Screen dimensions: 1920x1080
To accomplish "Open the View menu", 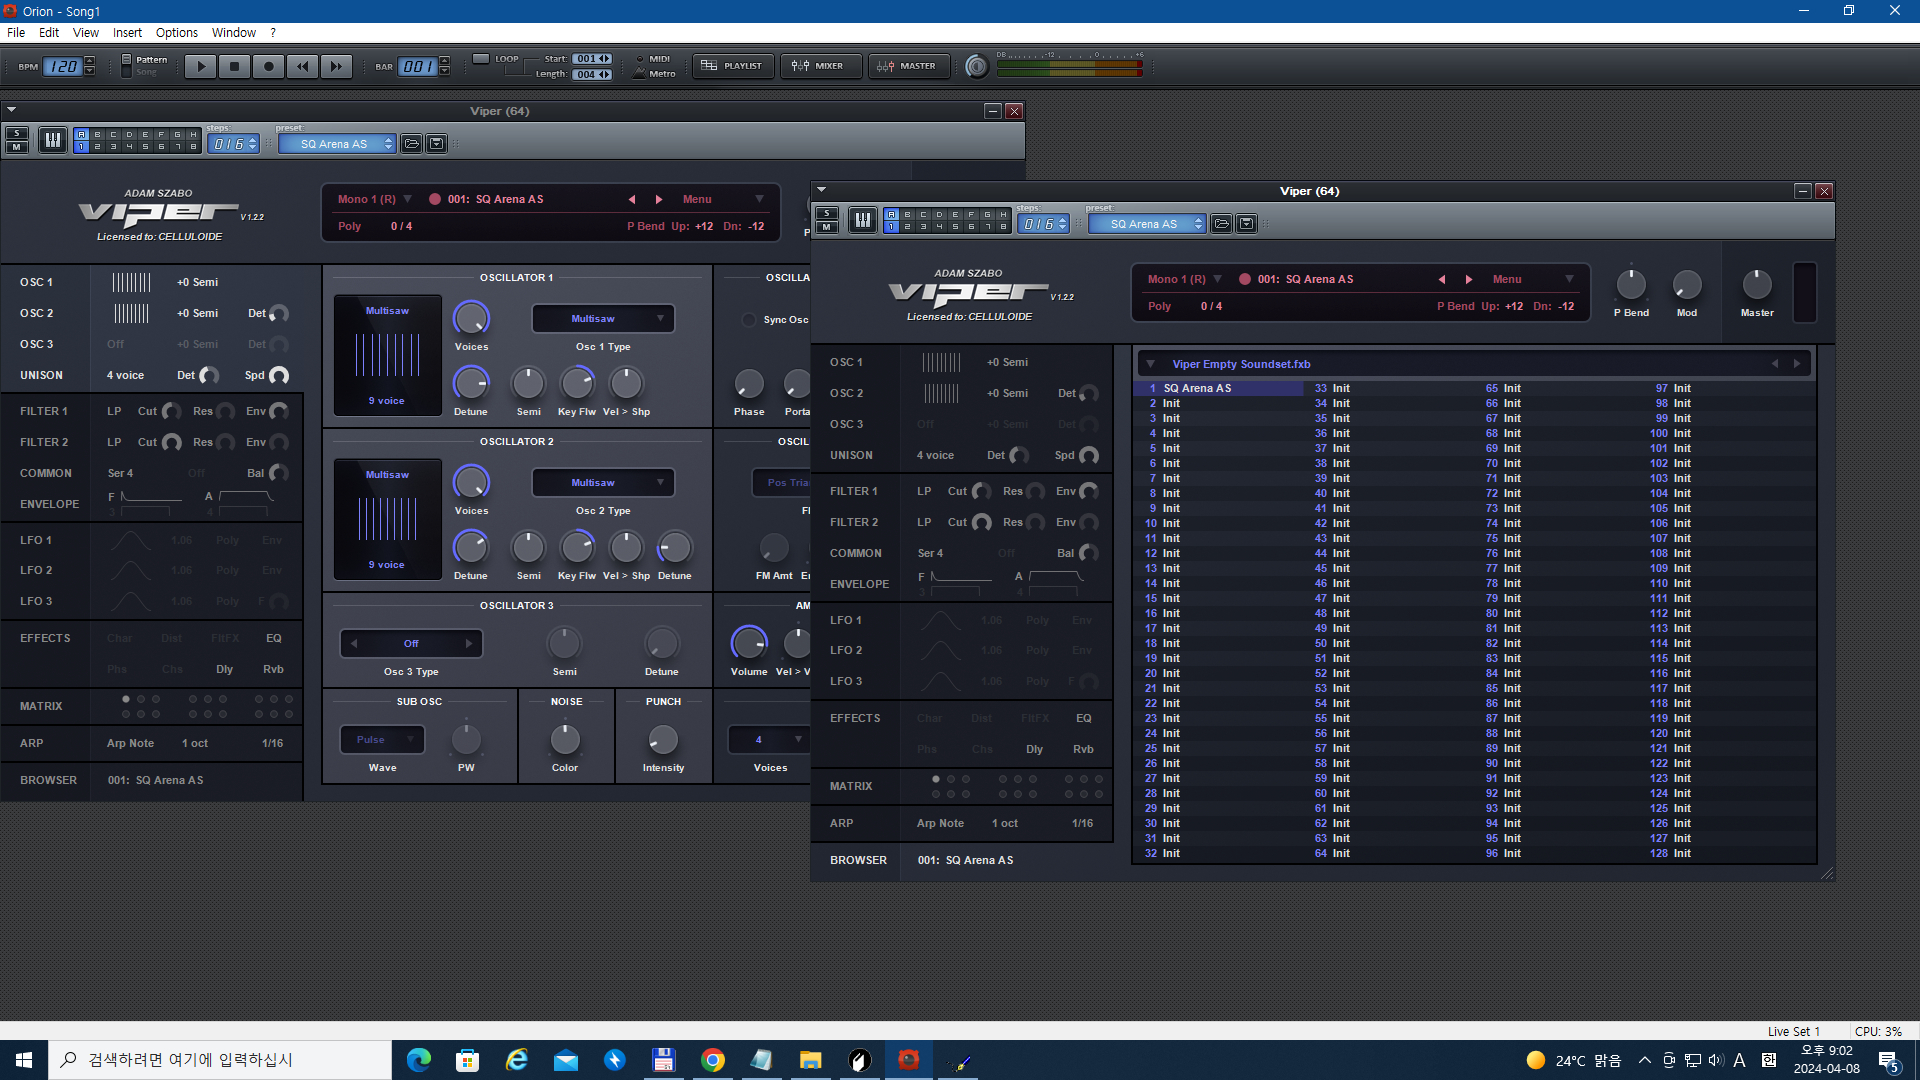I will click(86, 32).
